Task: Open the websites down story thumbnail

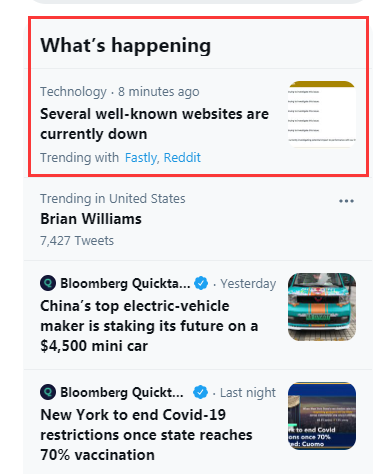Action: pos(322,114)
